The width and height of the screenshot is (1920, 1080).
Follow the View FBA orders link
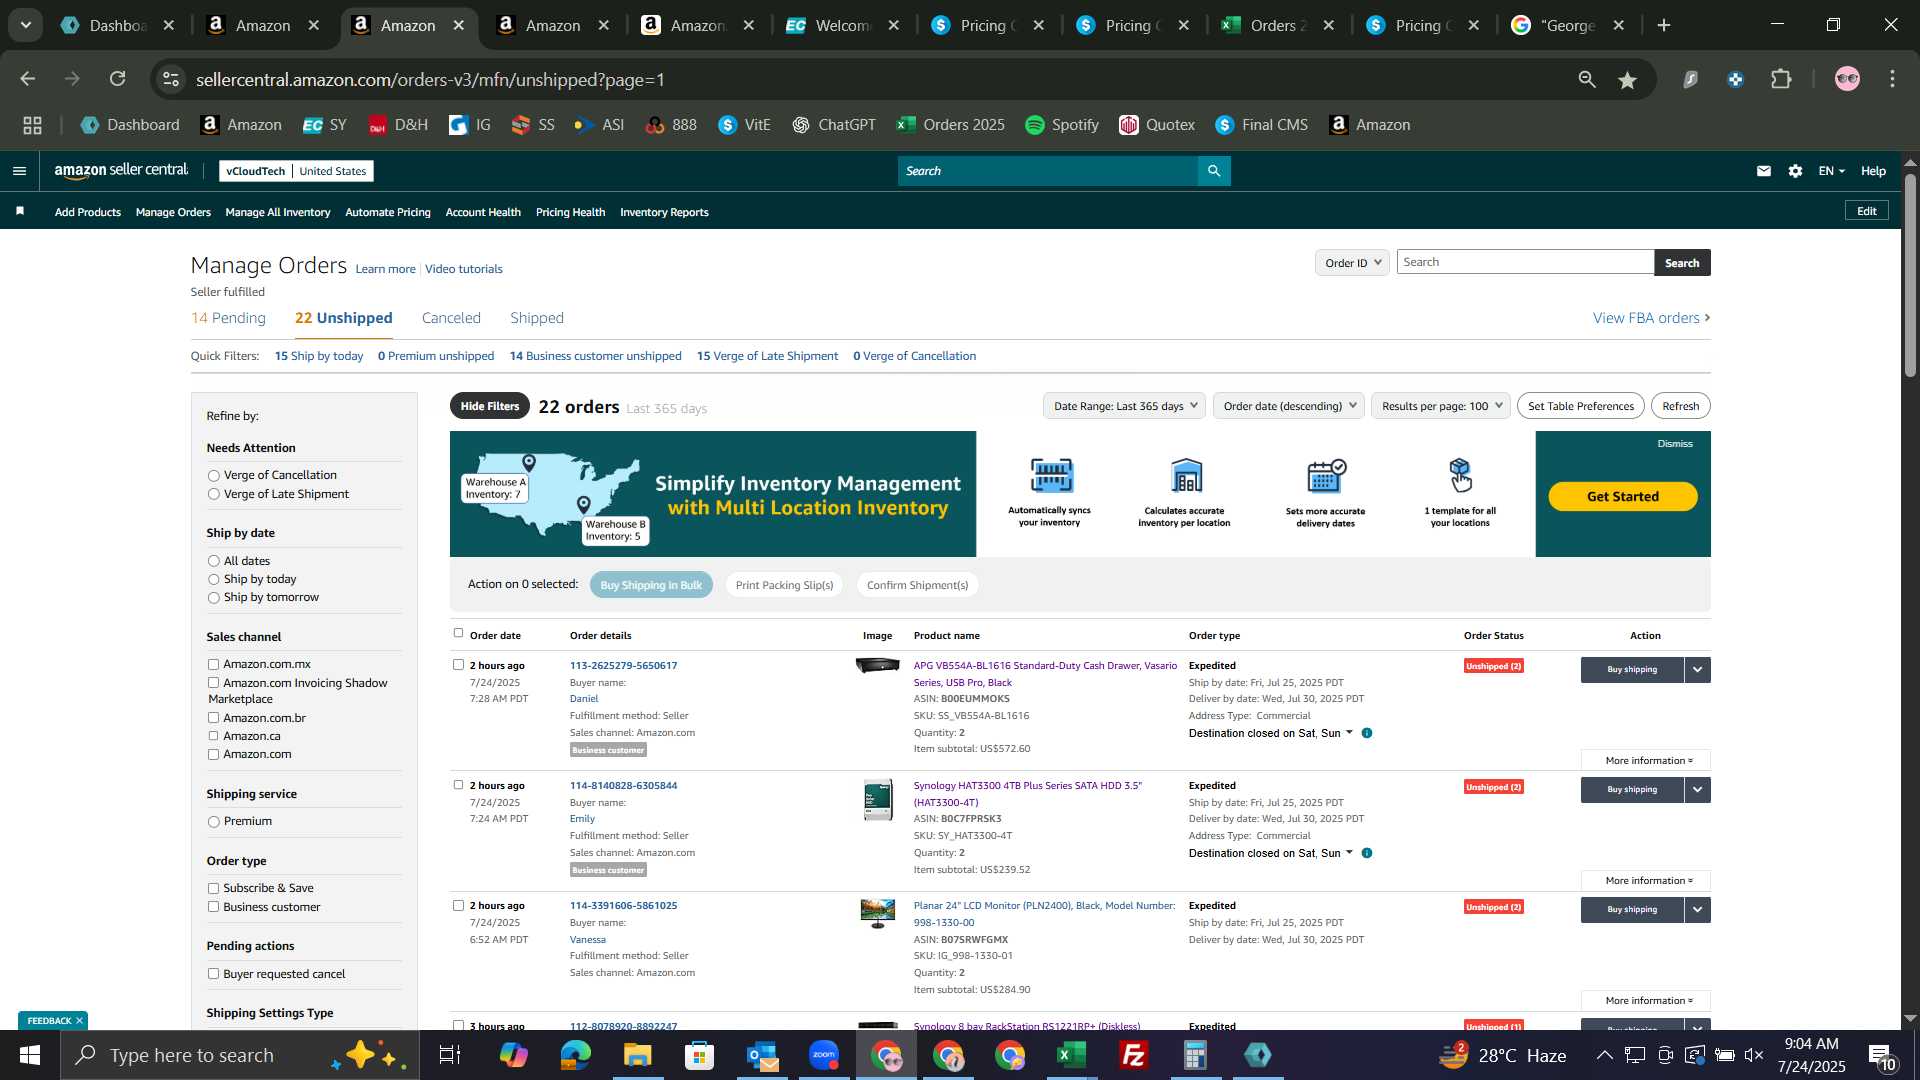(1651, 318)
